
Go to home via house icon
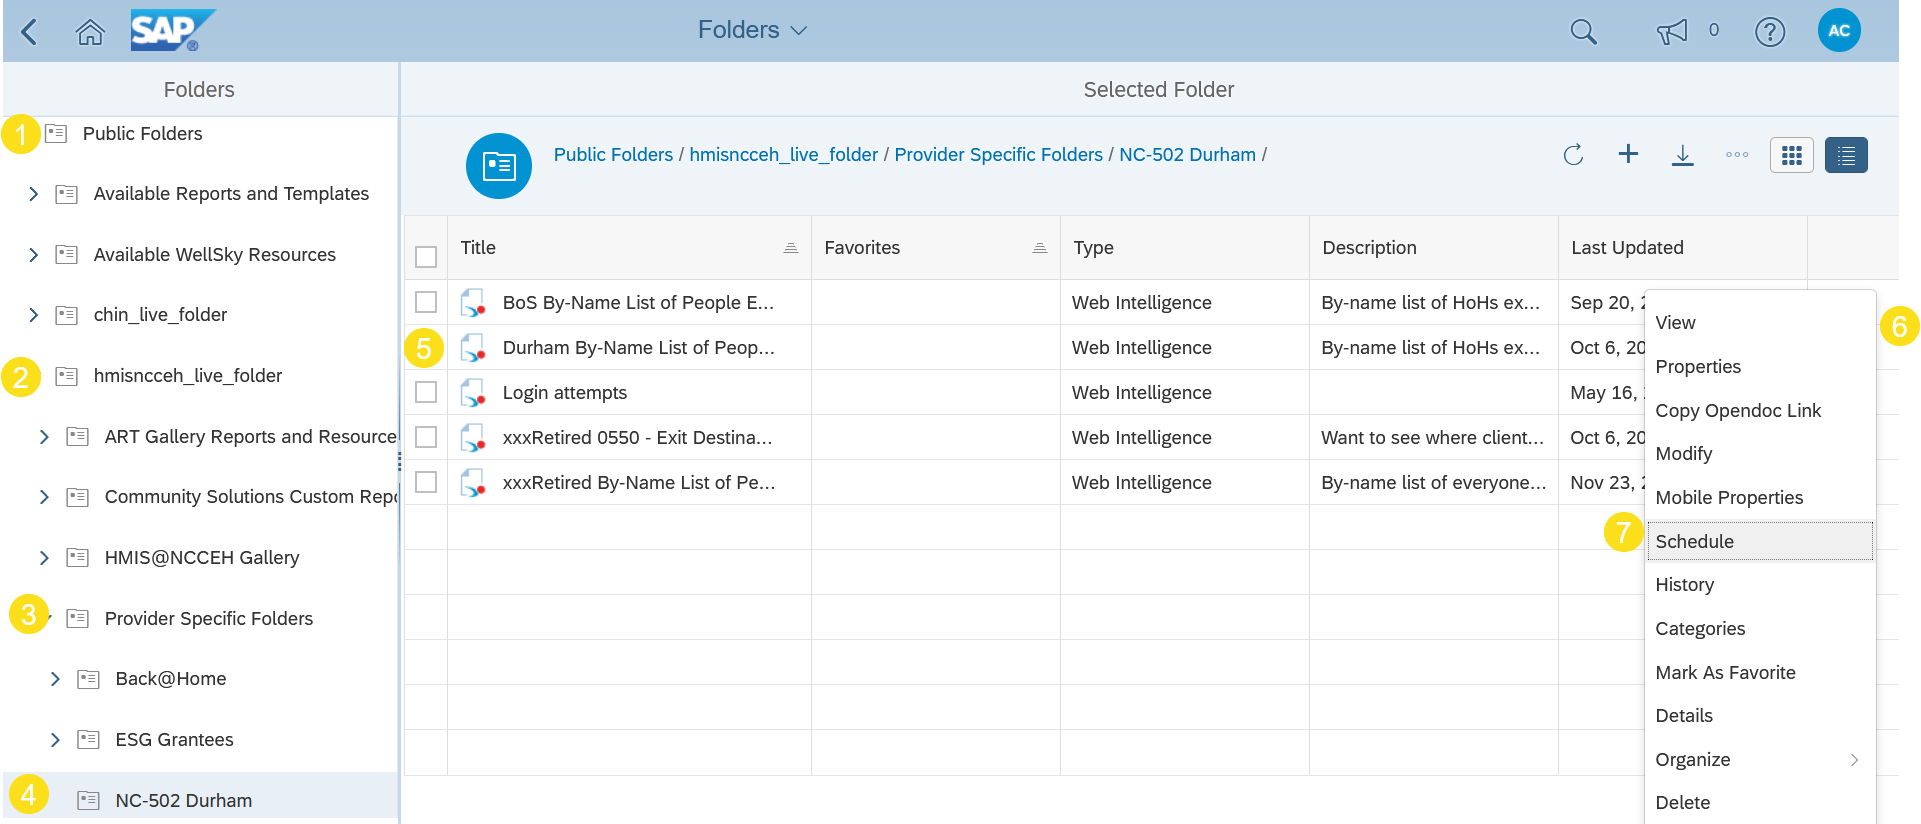(90, 32)
